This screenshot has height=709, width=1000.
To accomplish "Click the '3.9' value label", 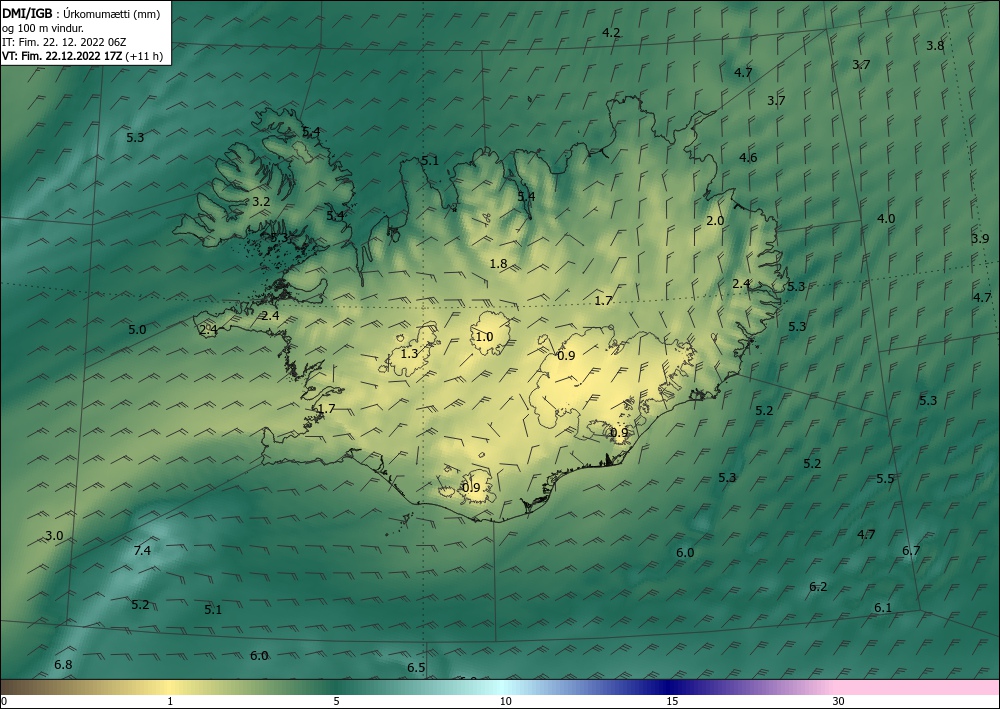I will pyautogui.click(x=980, y=238).
